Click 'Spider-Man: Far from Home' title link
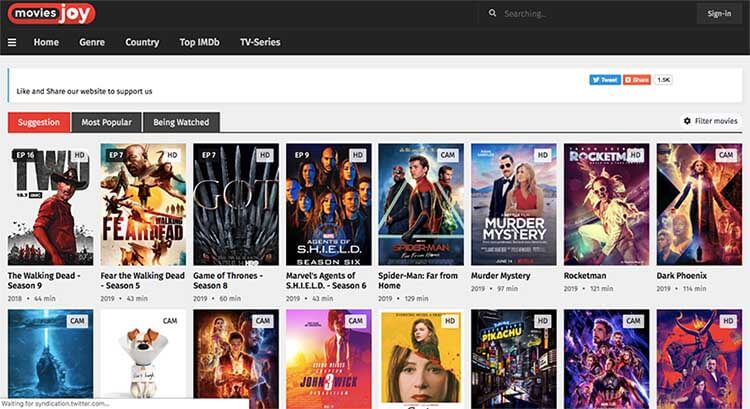 coord(418,280)
